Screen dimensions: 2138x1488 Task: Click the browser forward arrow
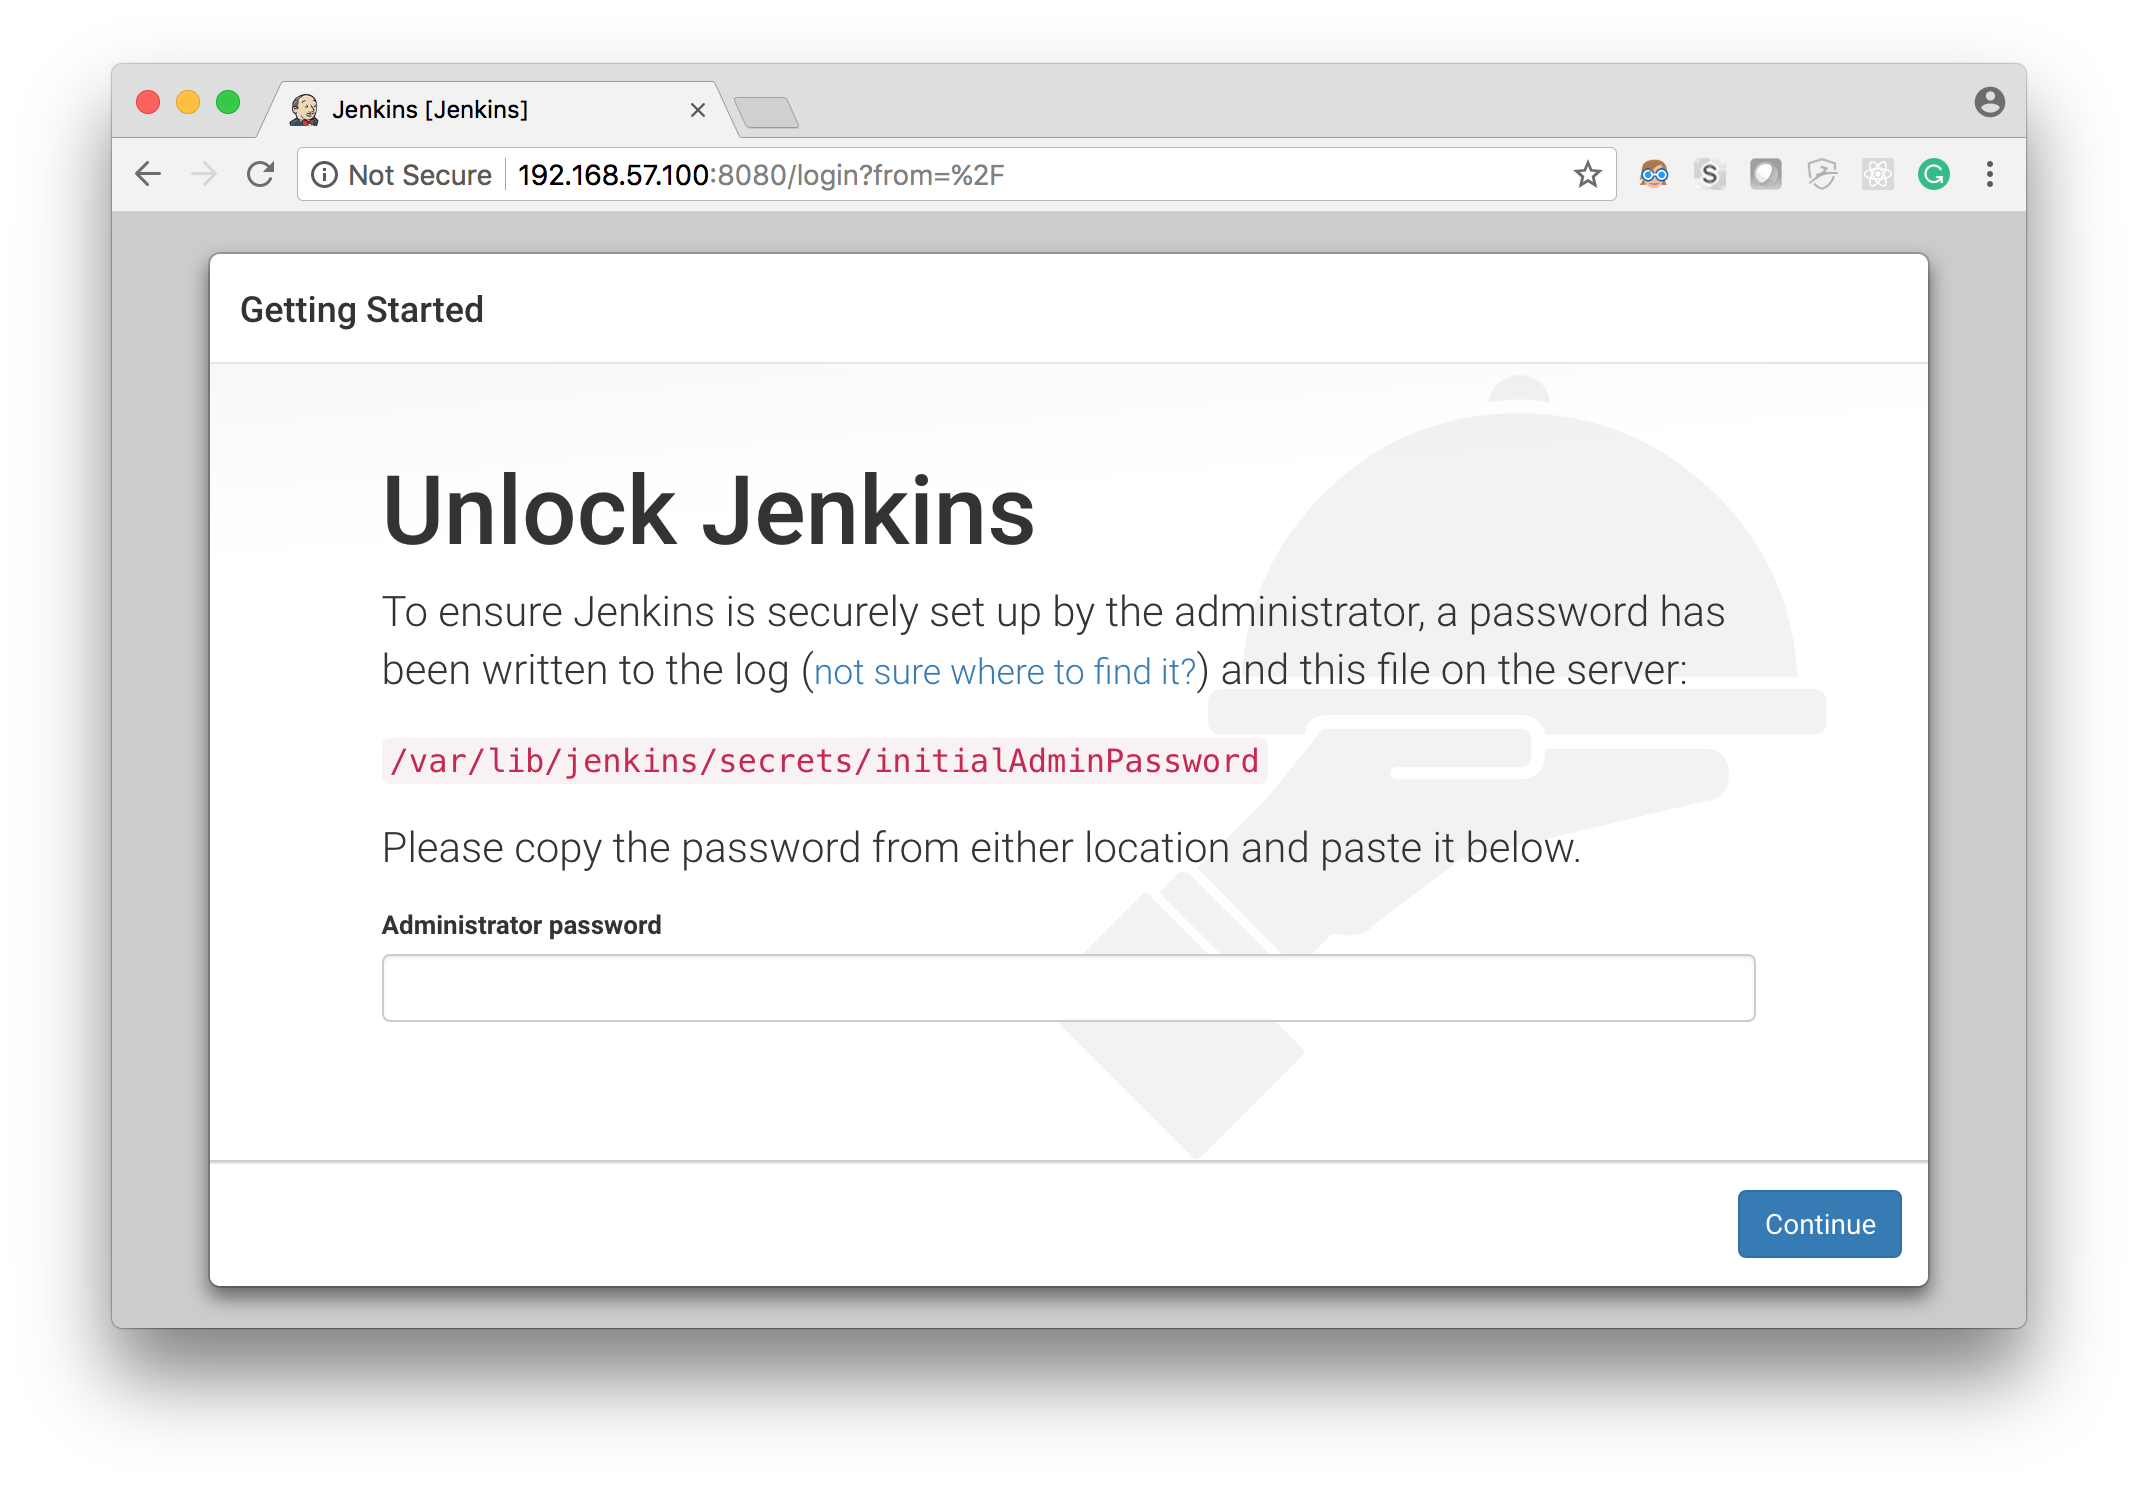click(x=204, y=175)
